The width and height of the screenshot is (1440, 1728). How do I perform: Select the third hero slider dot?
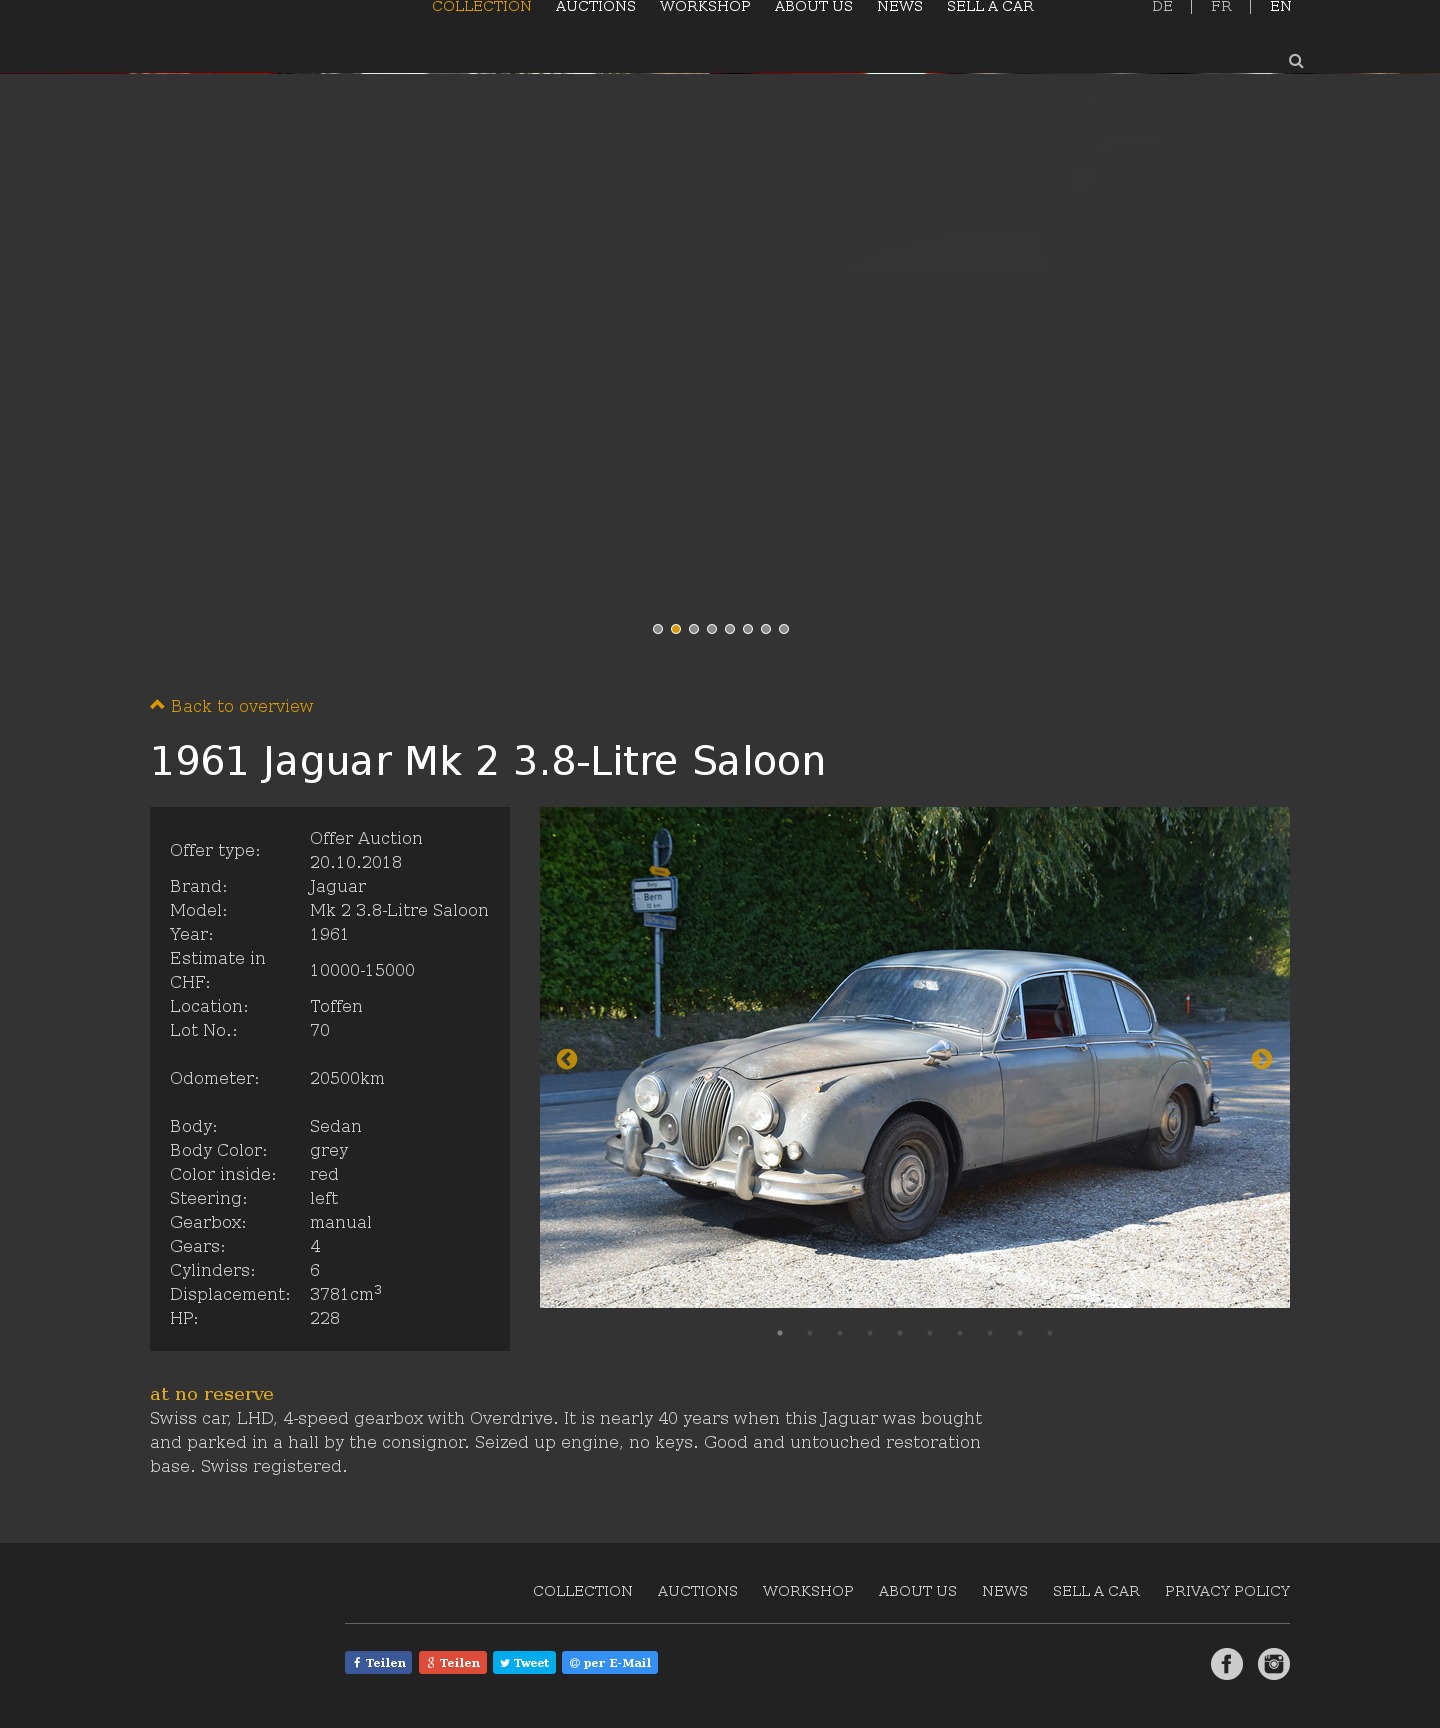pos(694,629)
